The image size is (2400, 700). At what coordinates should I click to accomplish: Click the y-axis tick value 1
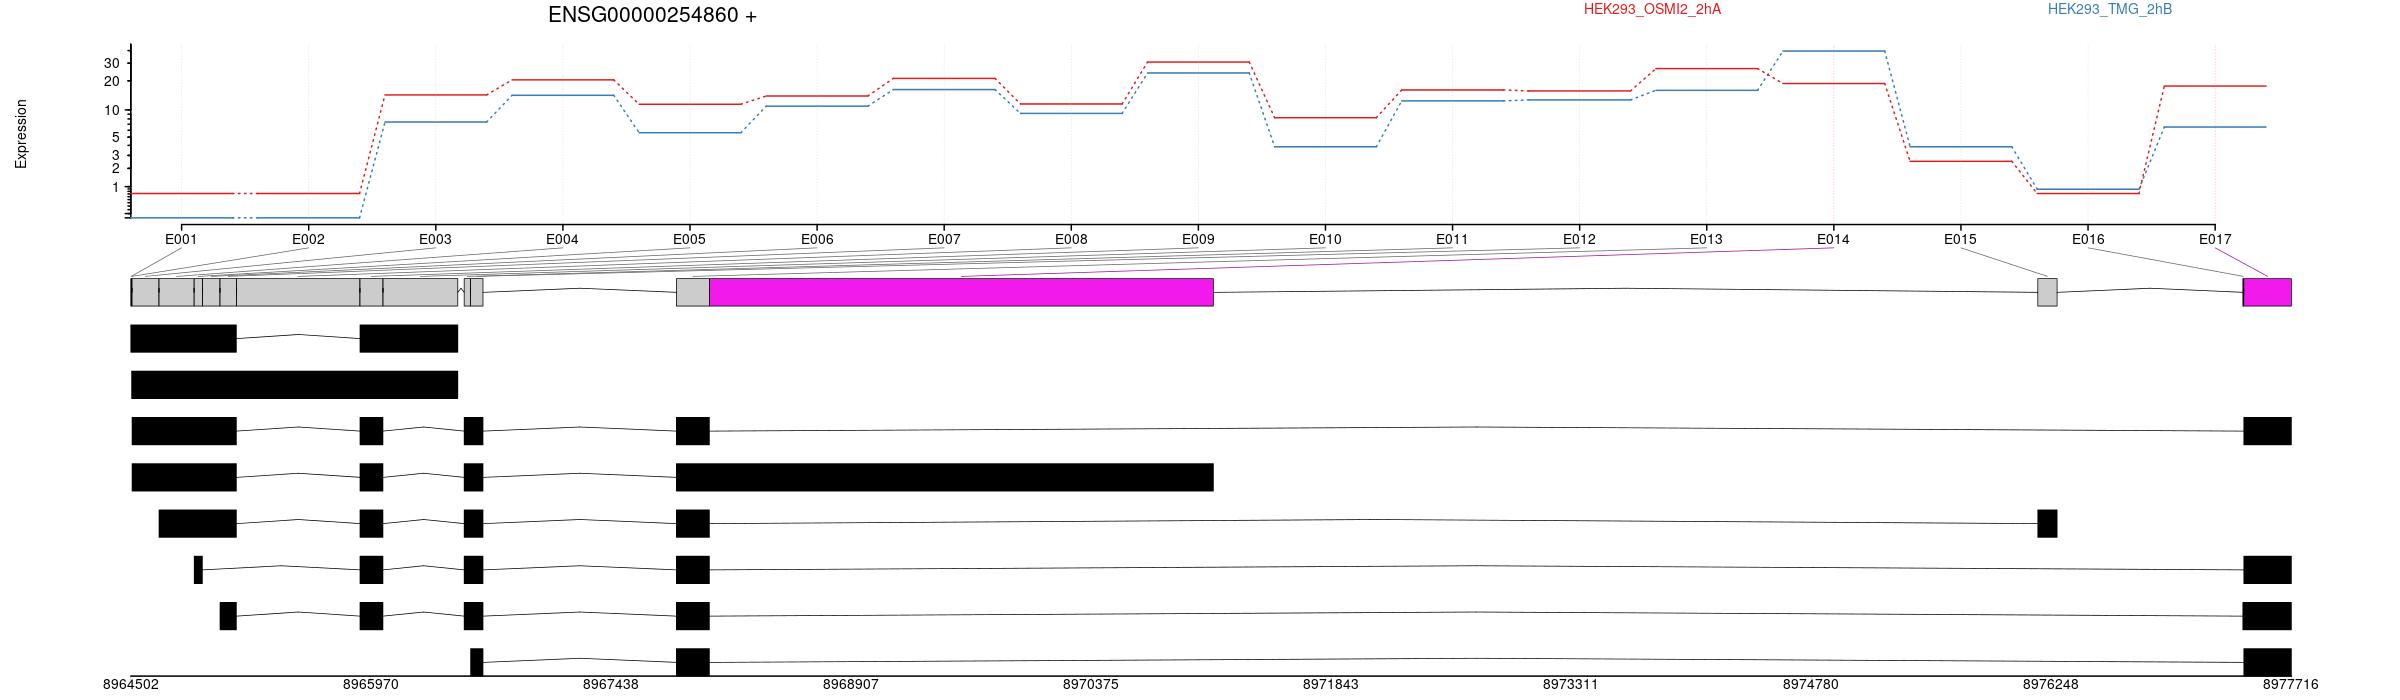pos(116,187)
